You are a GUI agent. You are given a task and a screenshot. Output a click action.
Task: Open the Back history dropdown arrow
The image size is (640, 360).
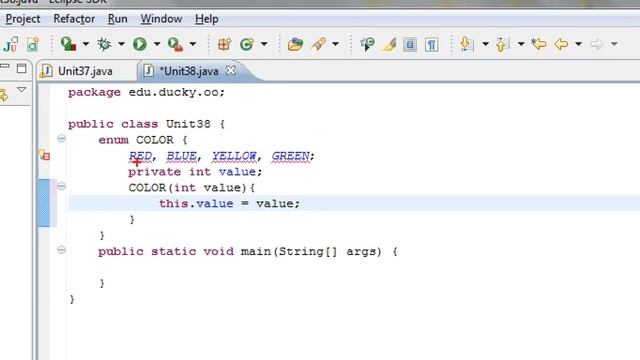(578, 44)
